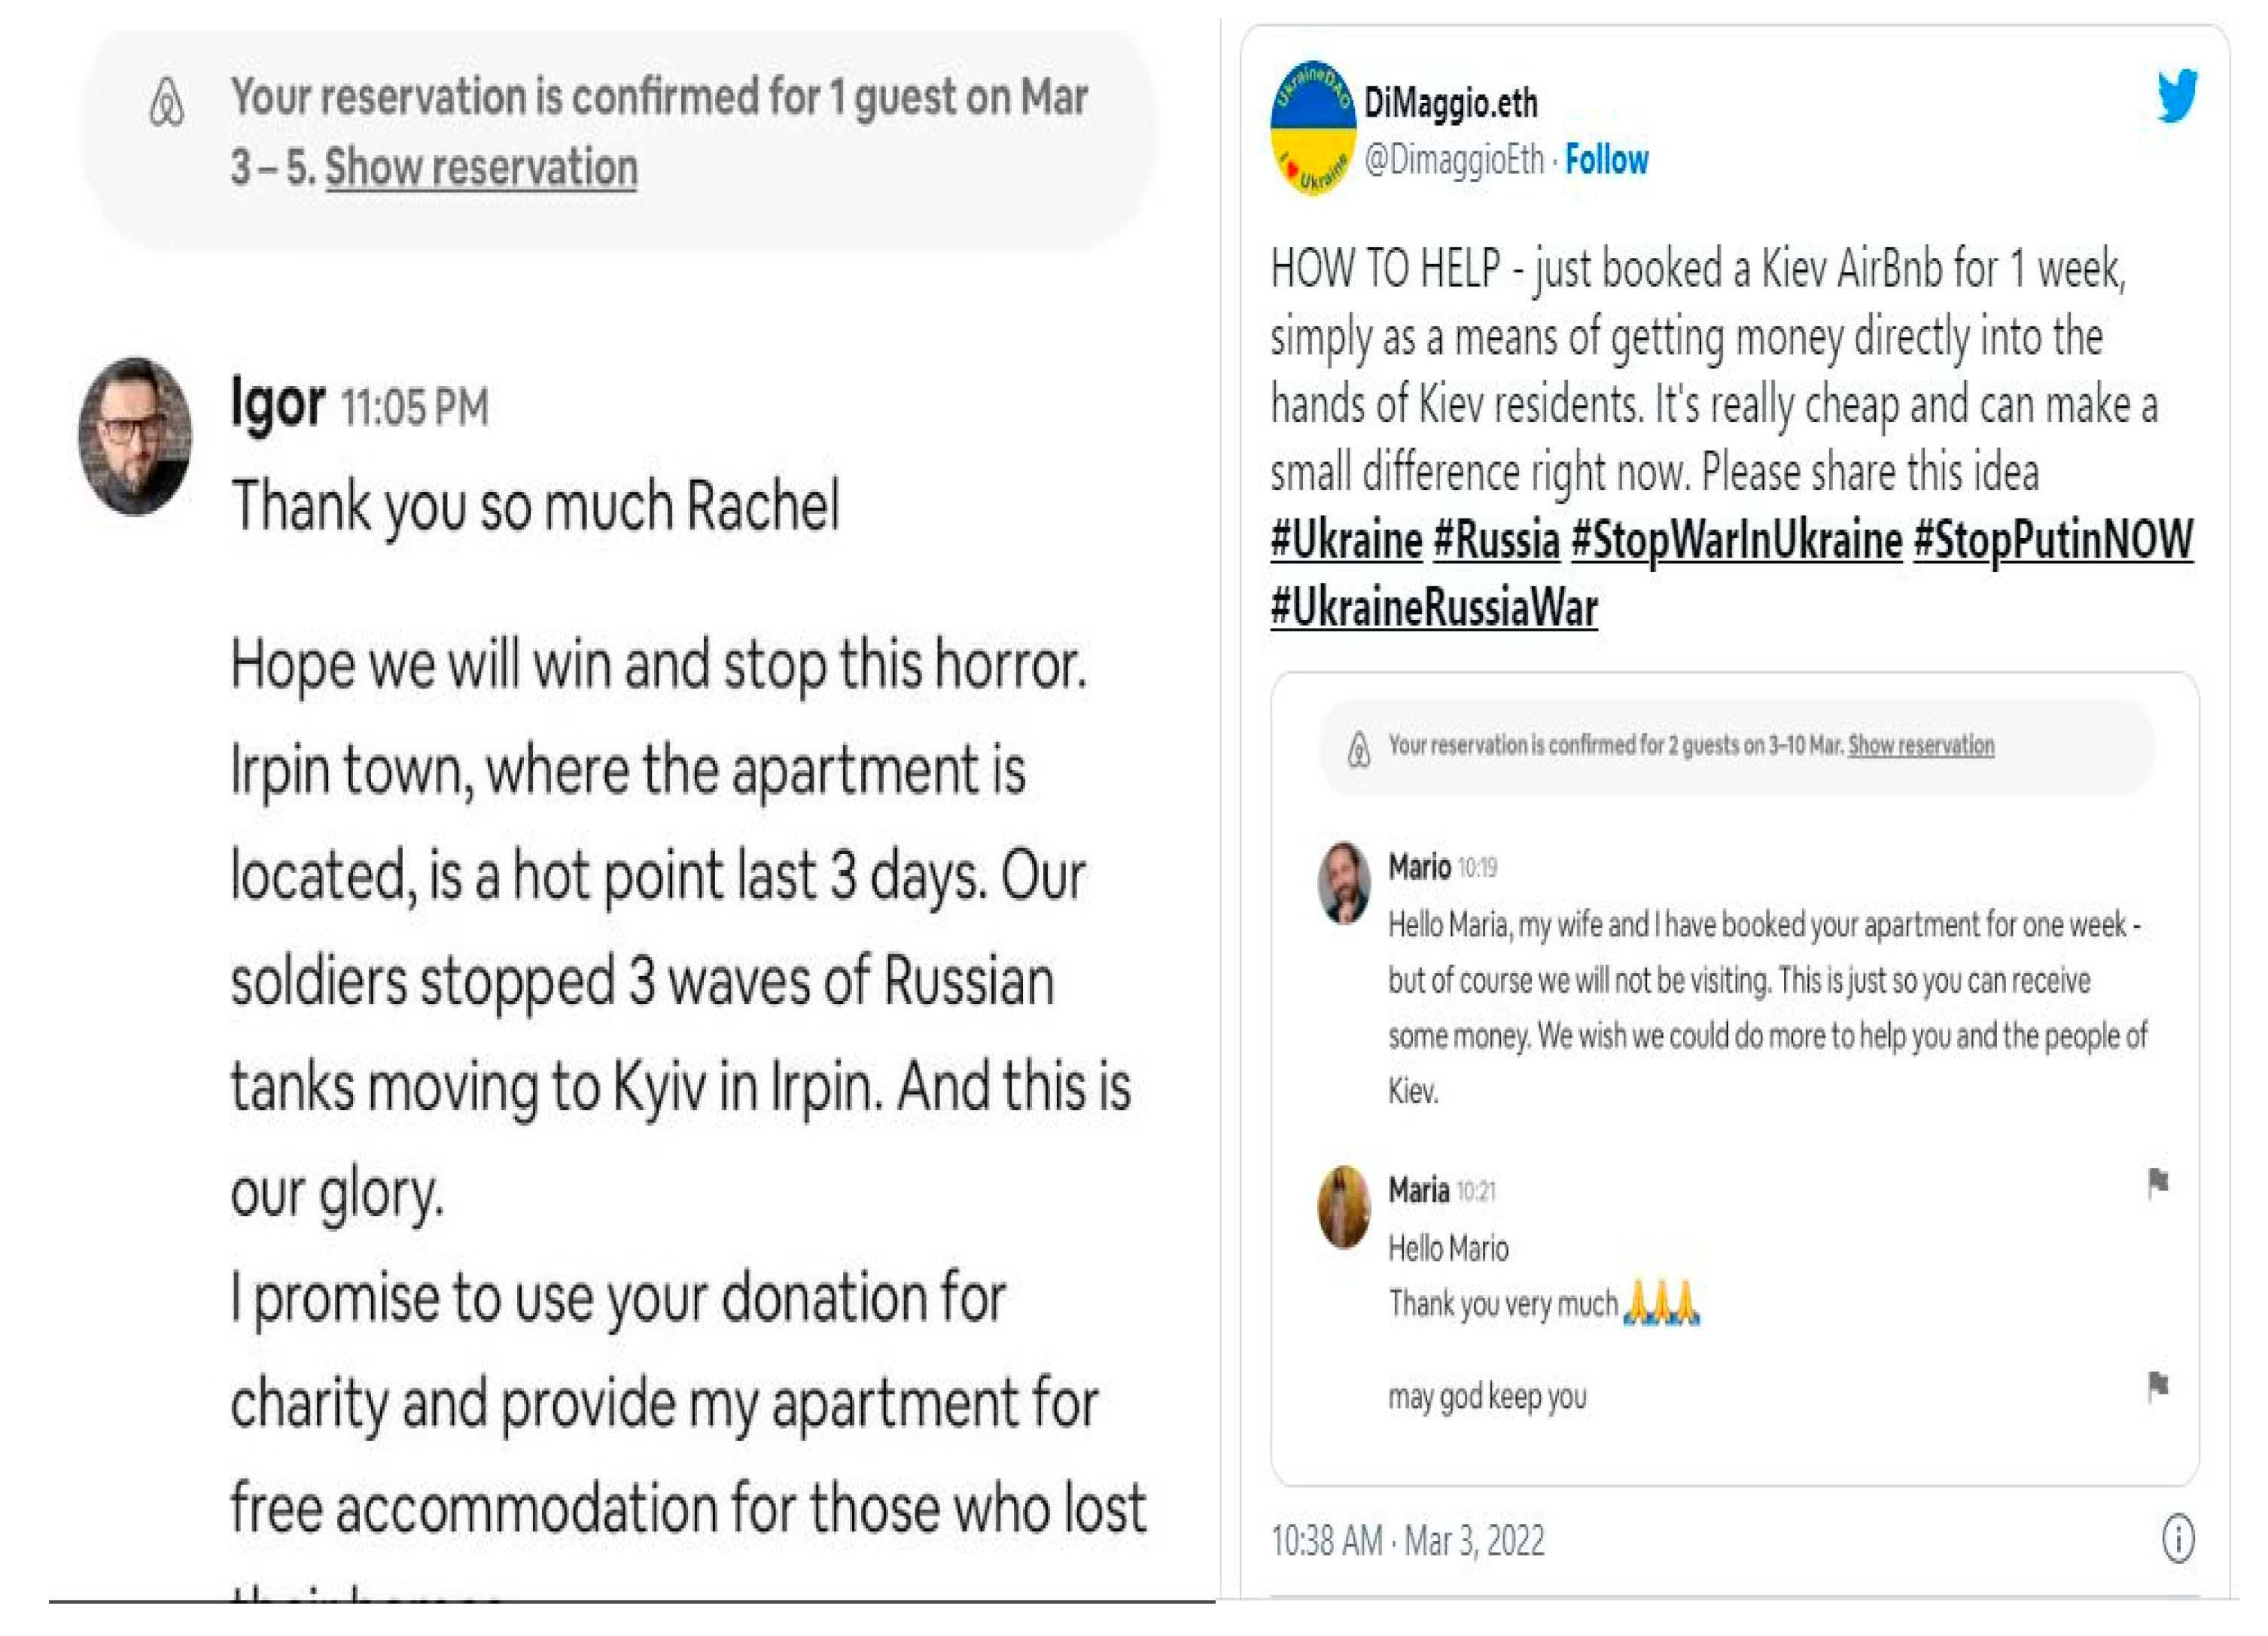Click the Twitter bird logo
This screenshot has width=2268, height=1636.
(2176, 95)
